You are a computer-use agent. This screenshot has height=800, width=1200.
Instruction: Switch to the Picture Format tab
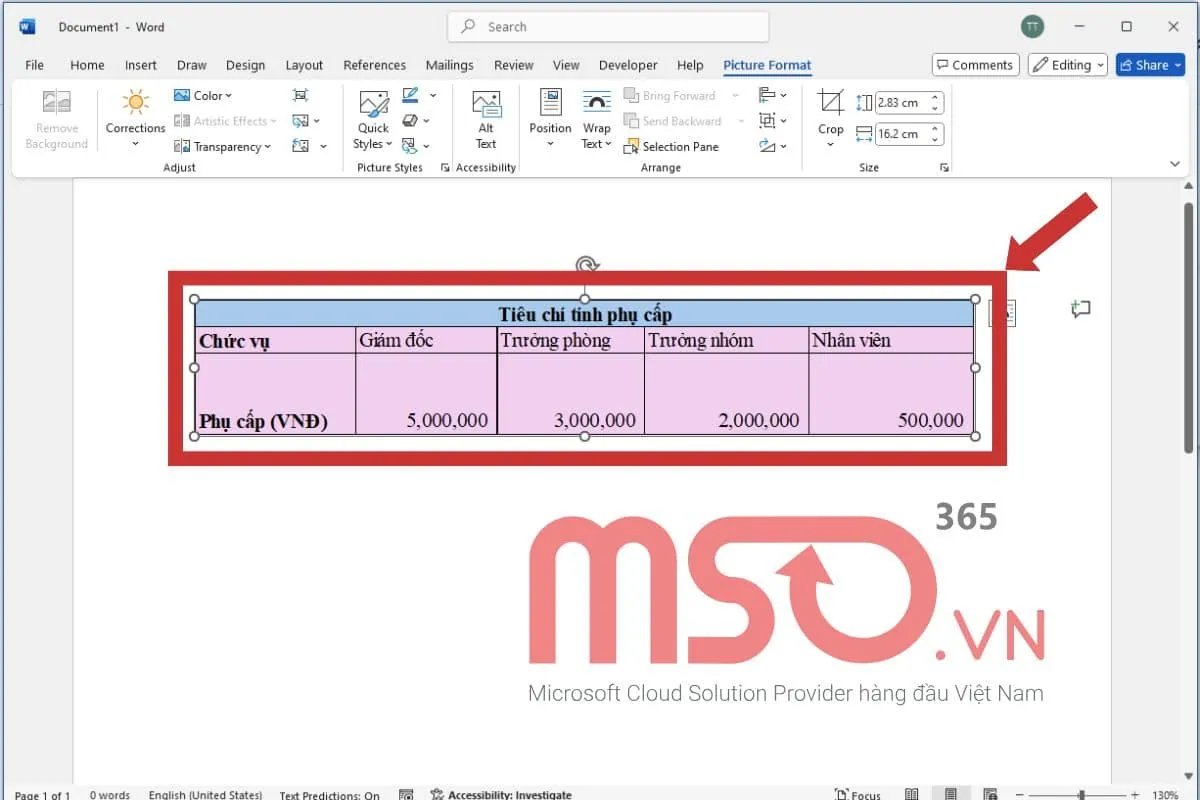[767, 65]
